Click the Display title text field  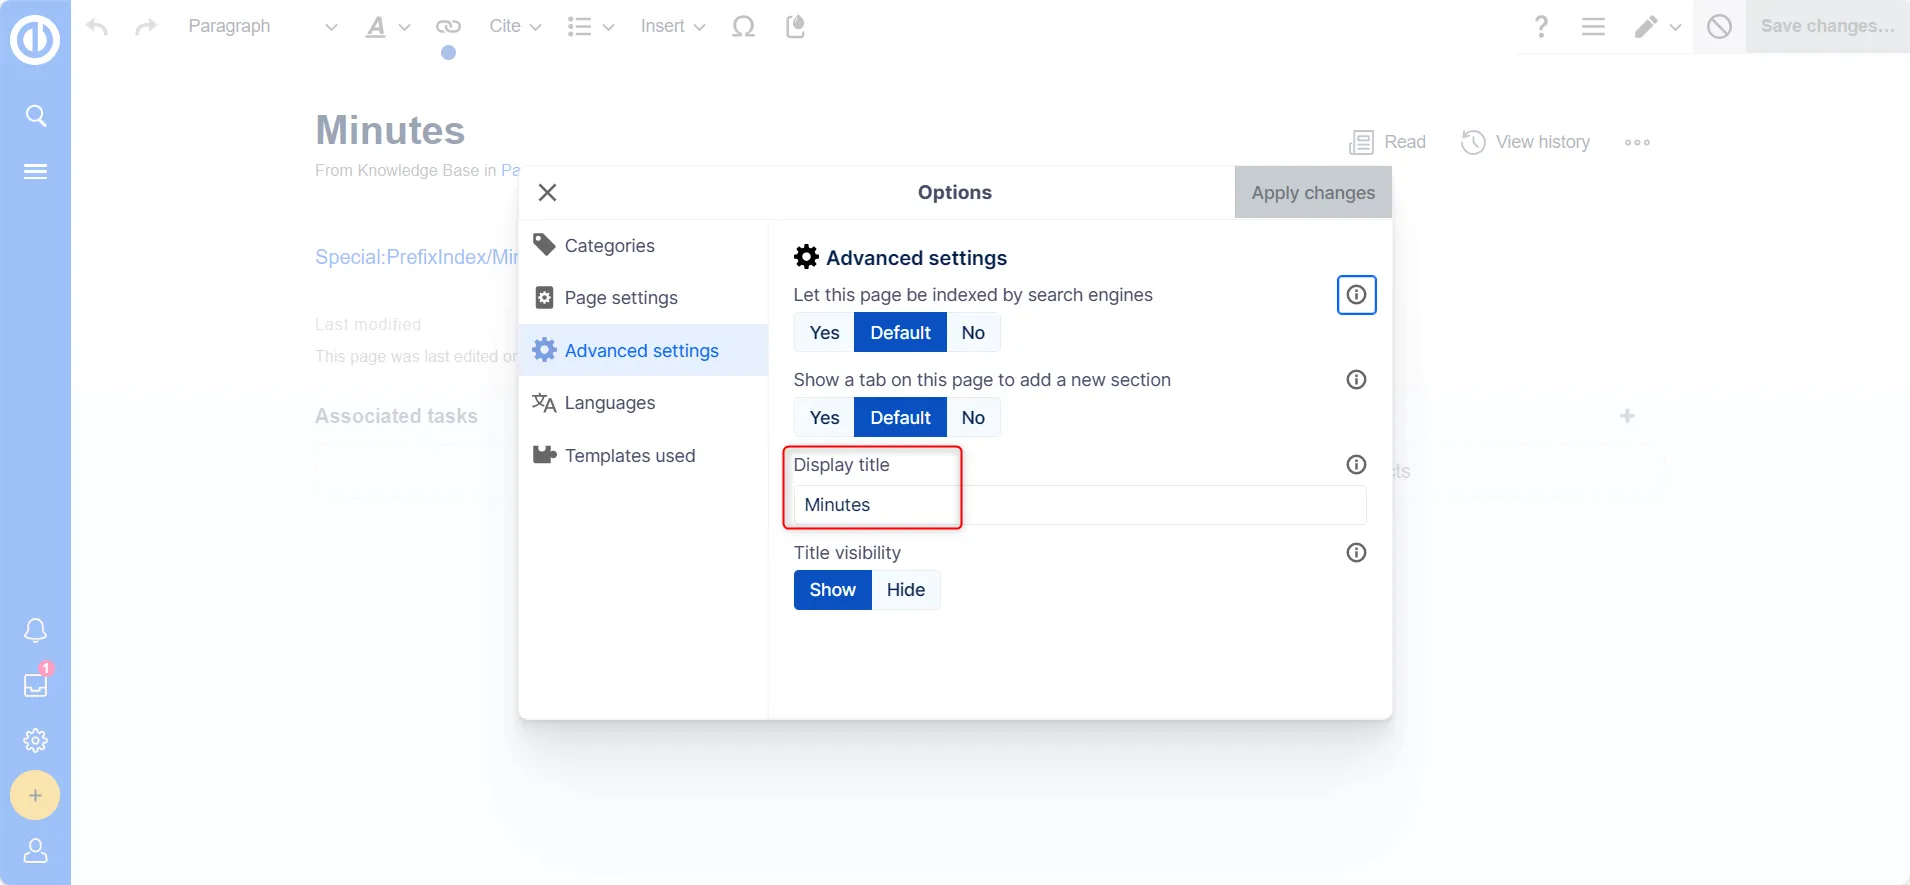[1078, 505]
